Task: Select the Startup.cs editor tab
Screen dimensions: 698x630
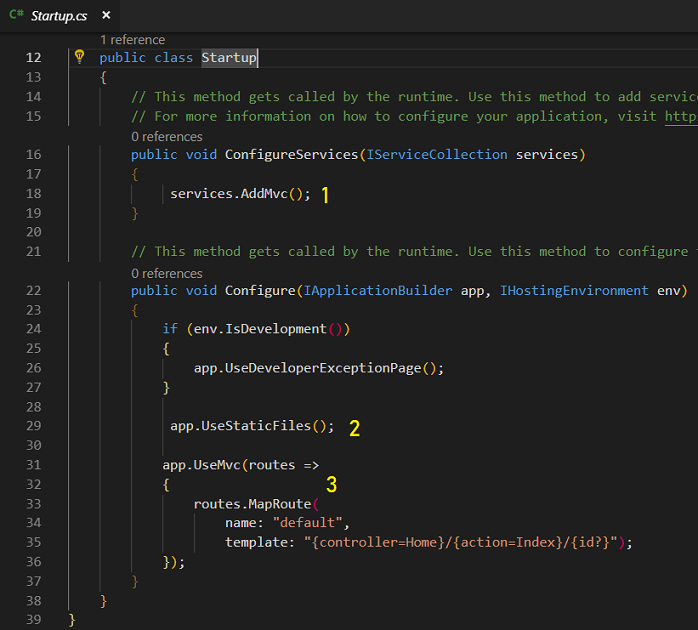Action: pos(59,16)
